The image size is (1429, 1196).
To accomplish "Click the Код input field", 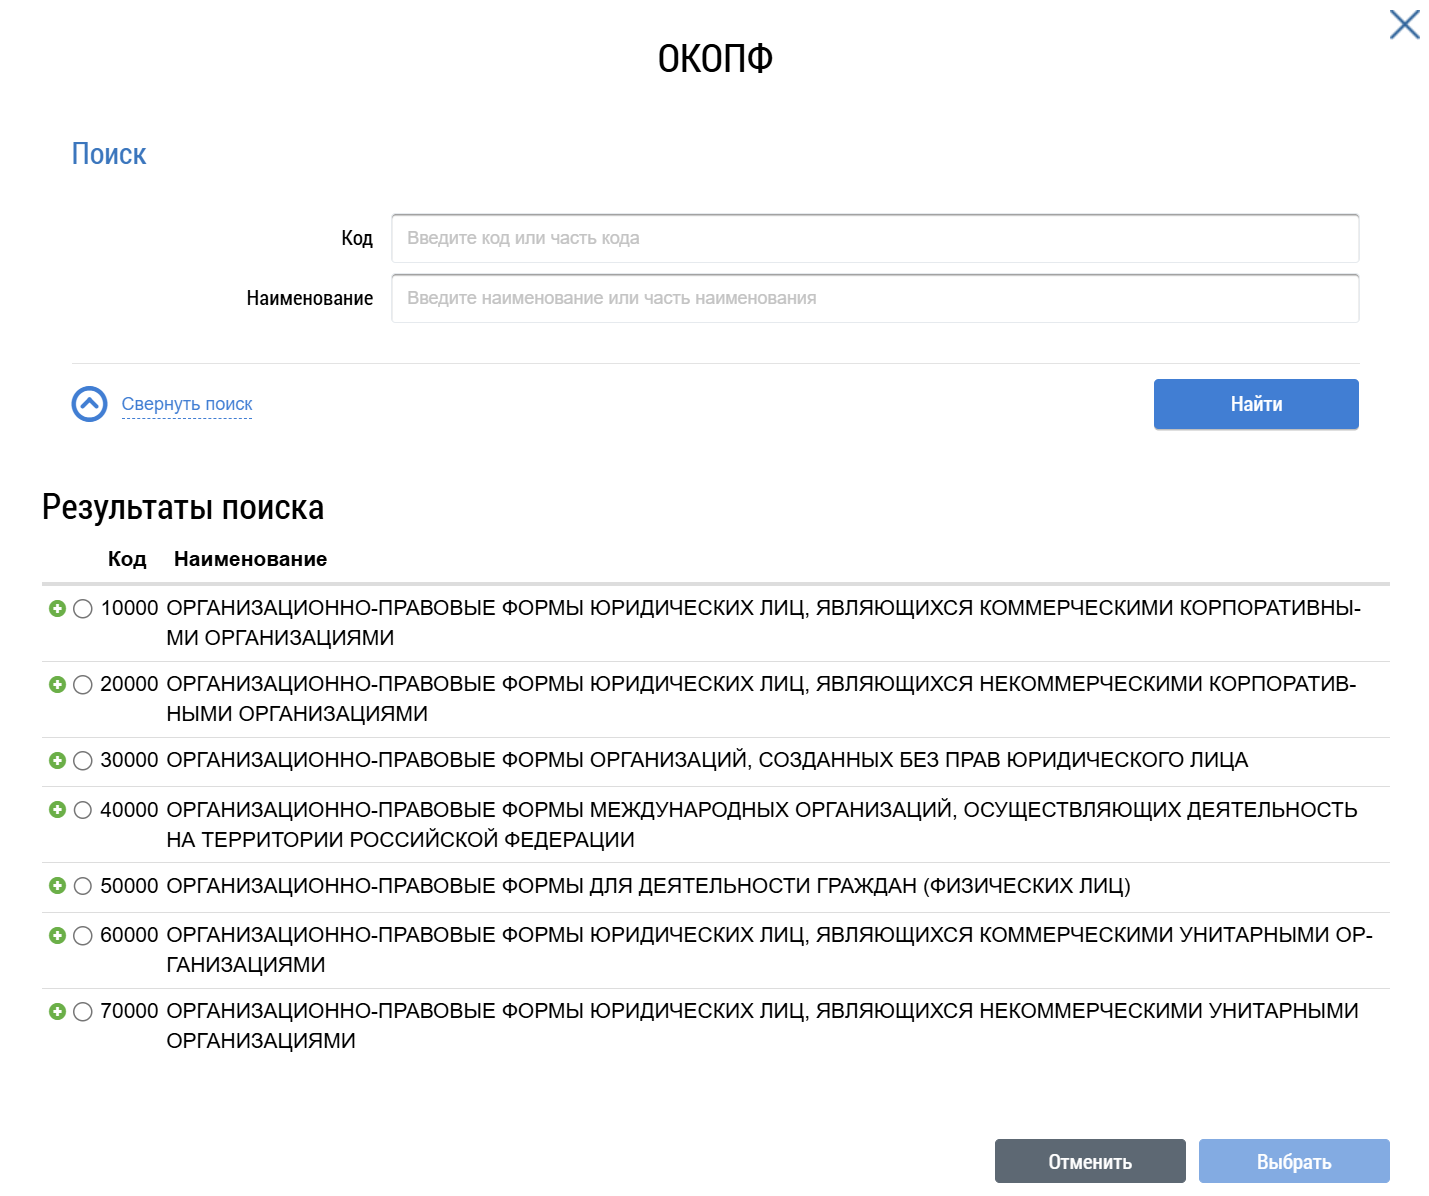I will click(x=874, y=238).
